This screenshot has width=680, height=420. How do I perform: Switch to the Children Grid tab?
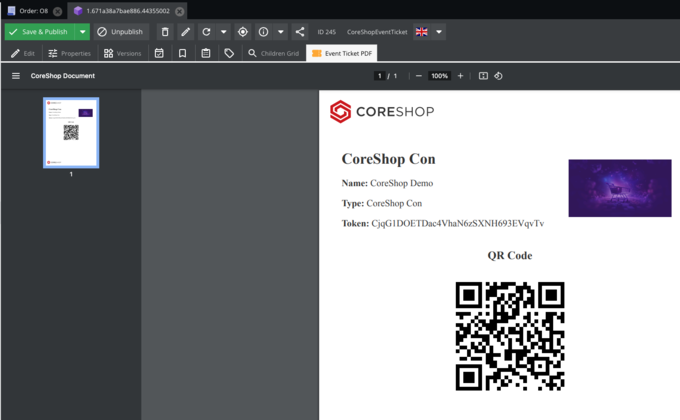pos(273,53)
